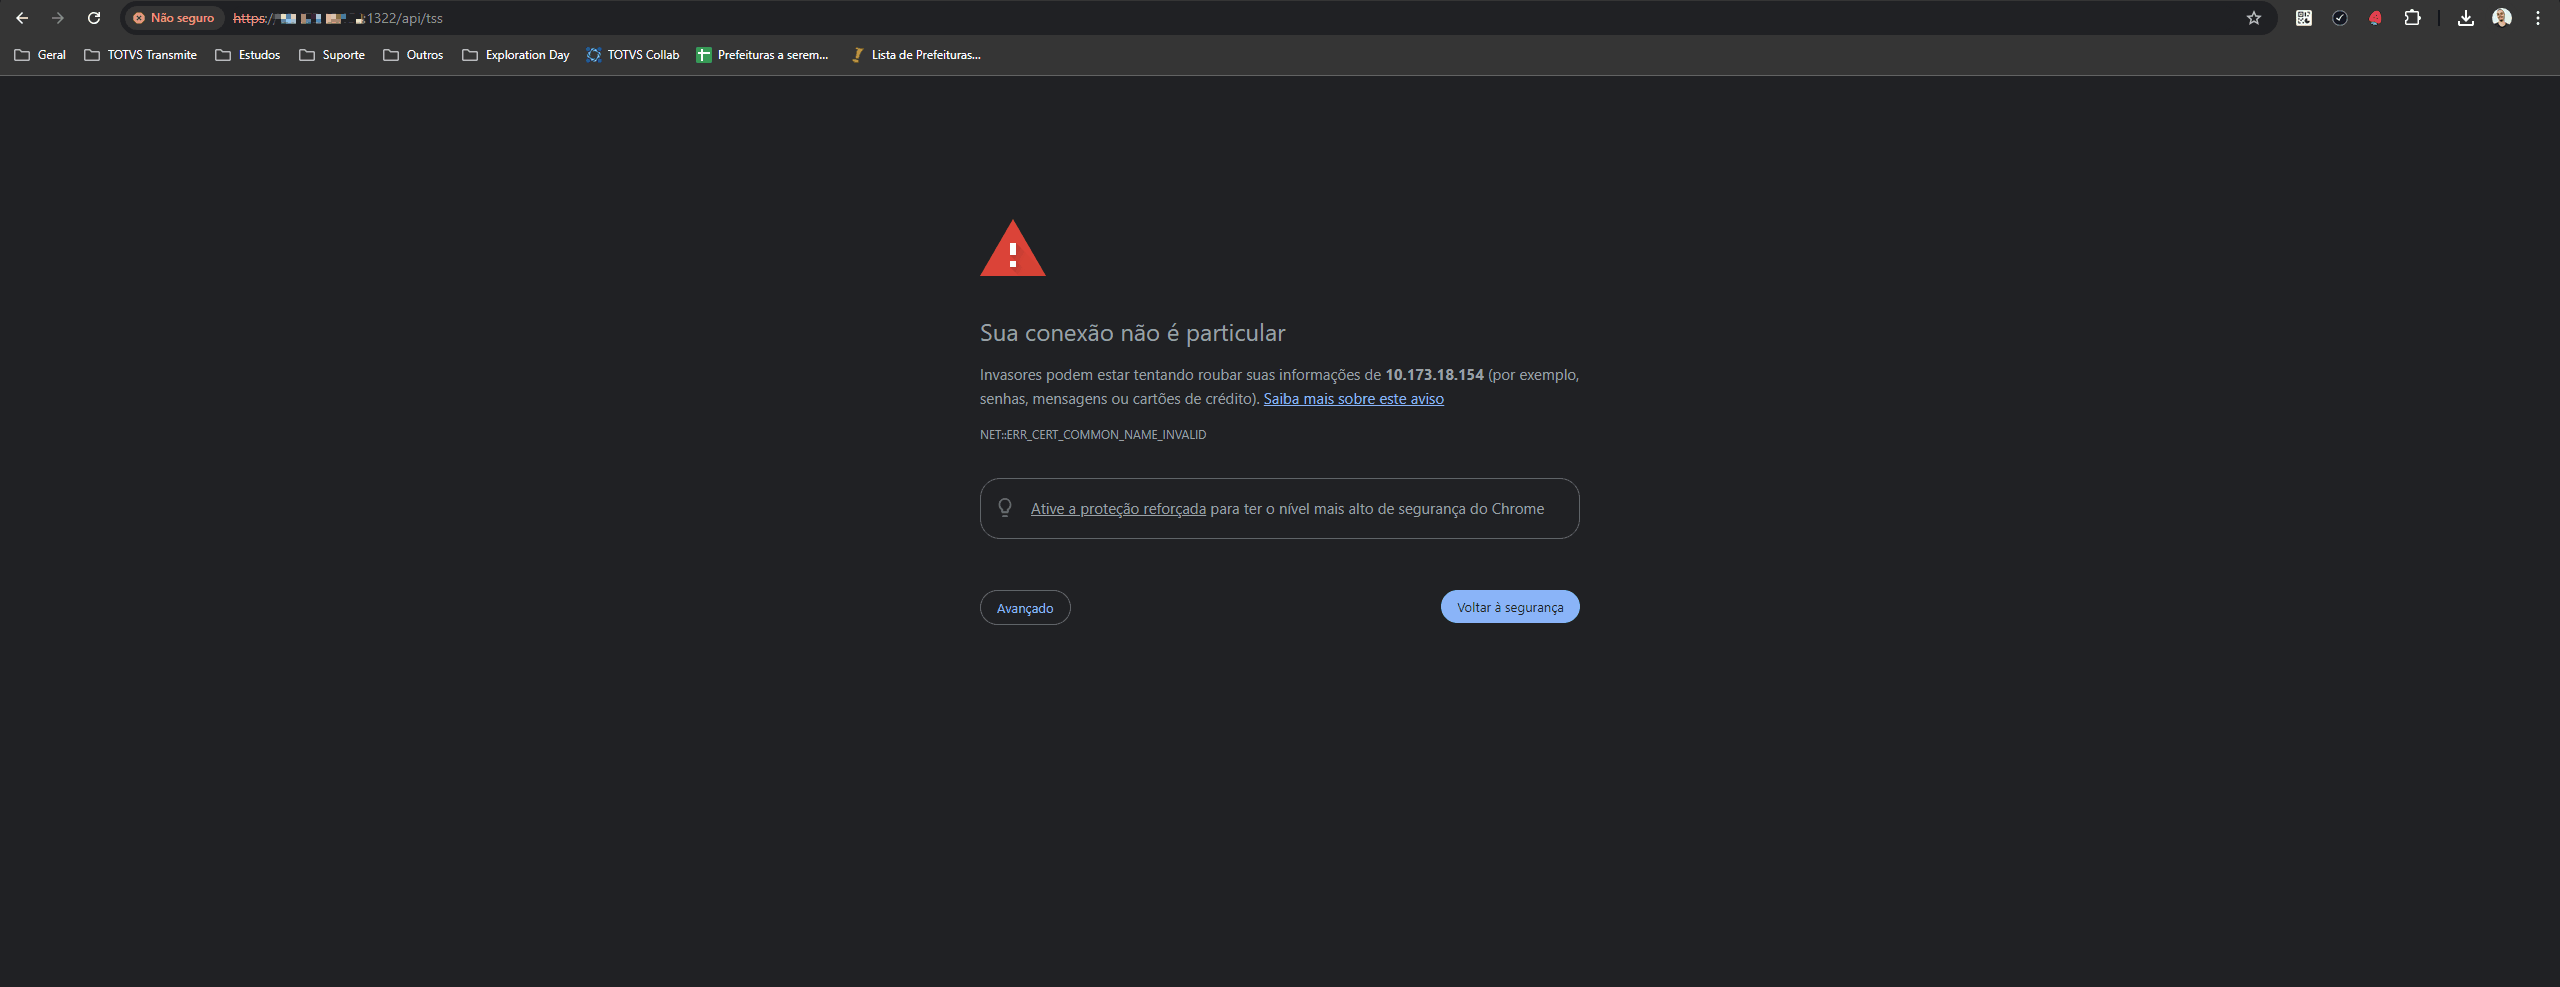Expand the TOTVS Transmite bookmark folder
The width and height of the screenshot is (2560, 987).
[141, 55]
